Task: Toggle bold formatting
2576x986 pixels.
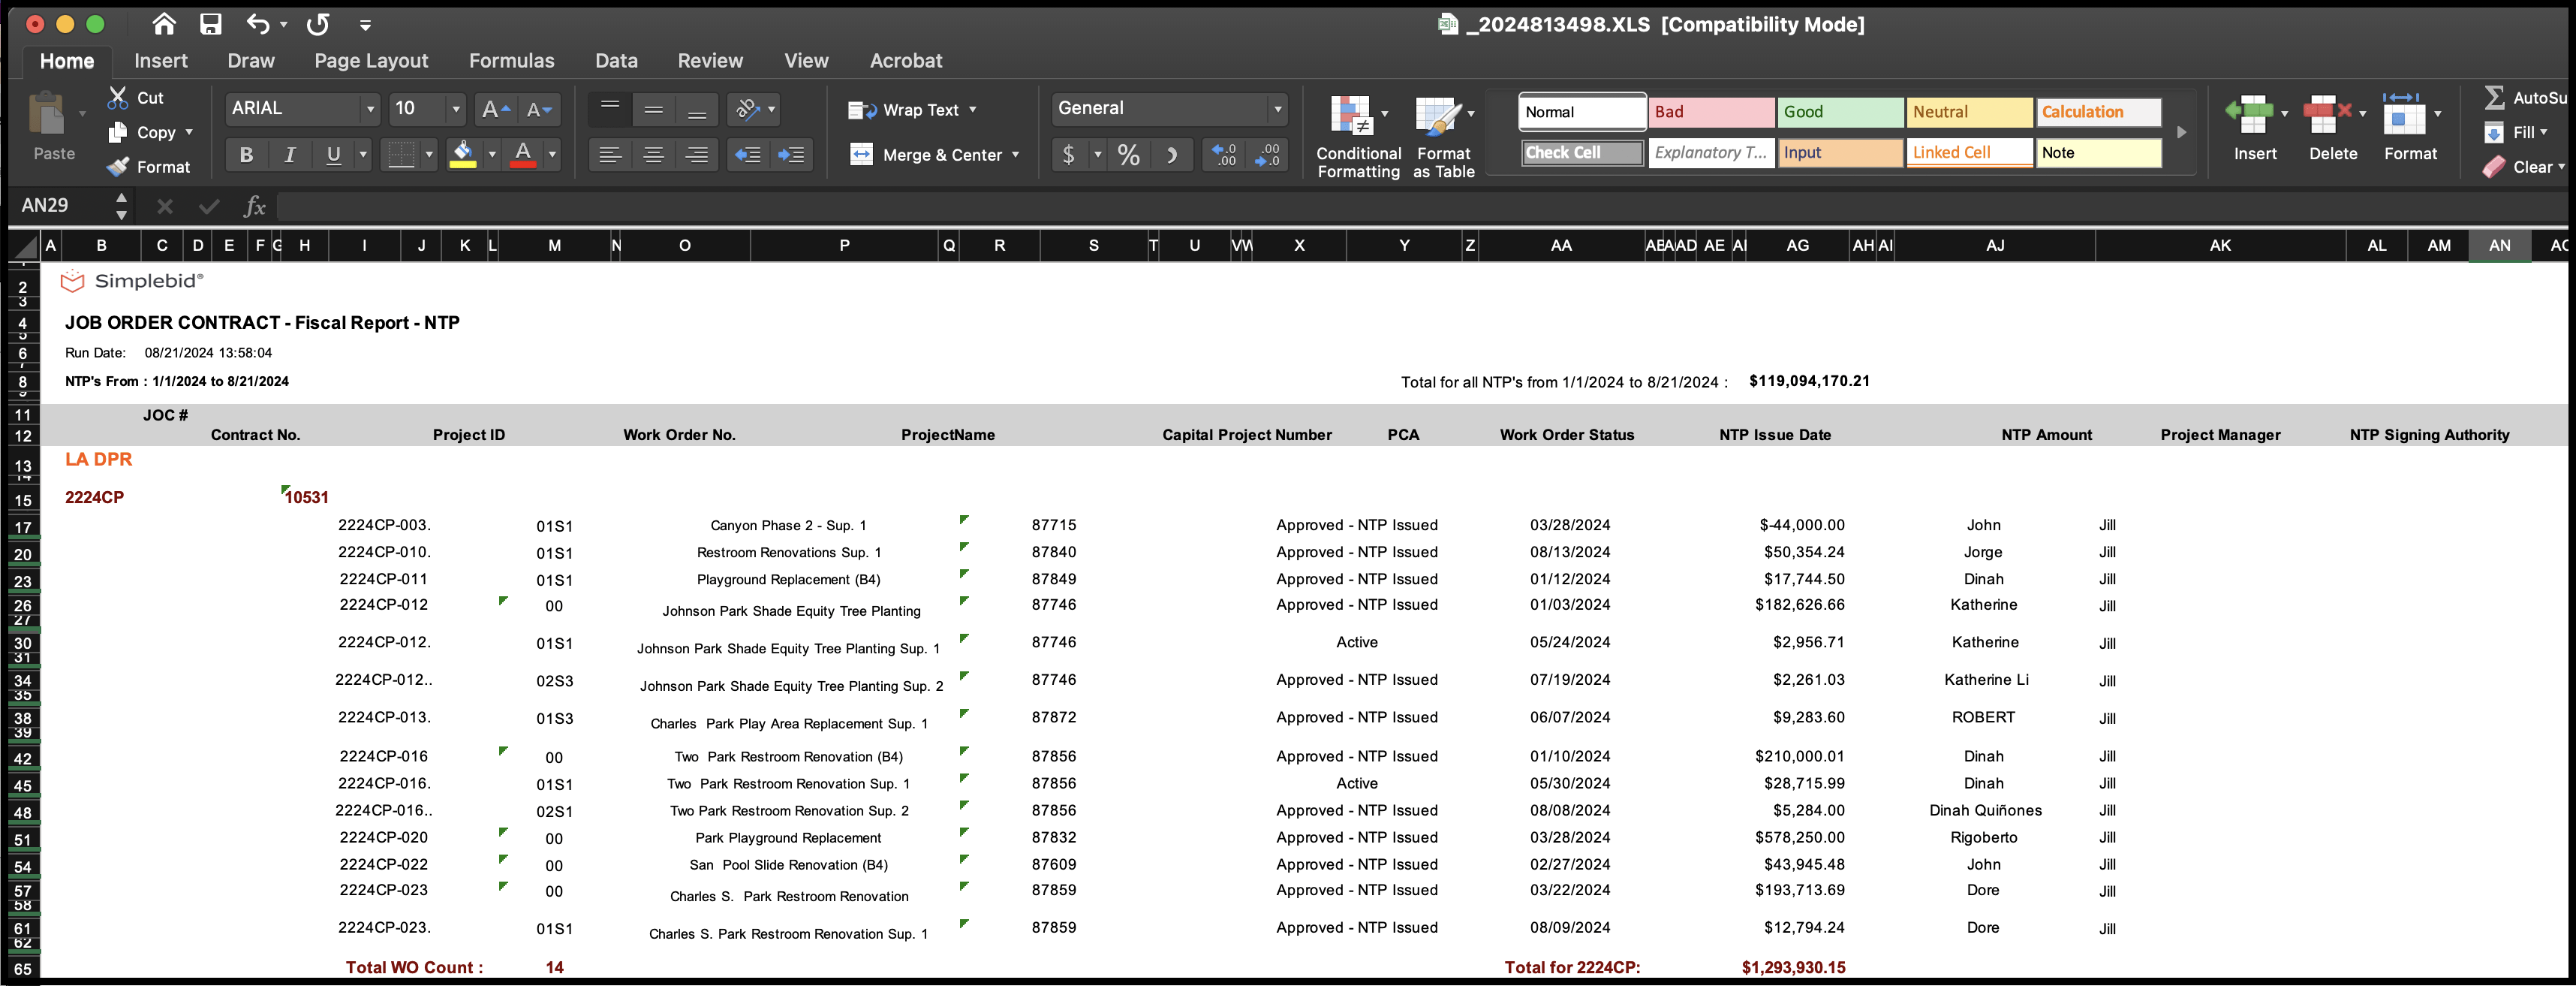Action: (246, 155)
